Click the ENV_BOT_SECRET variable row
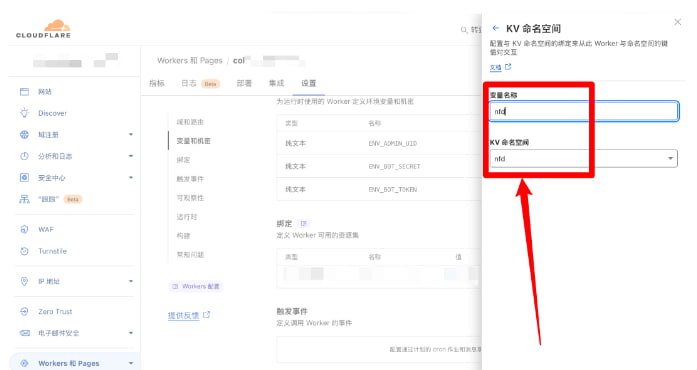This screenshot has width=697, height=370. click(379, 166)
